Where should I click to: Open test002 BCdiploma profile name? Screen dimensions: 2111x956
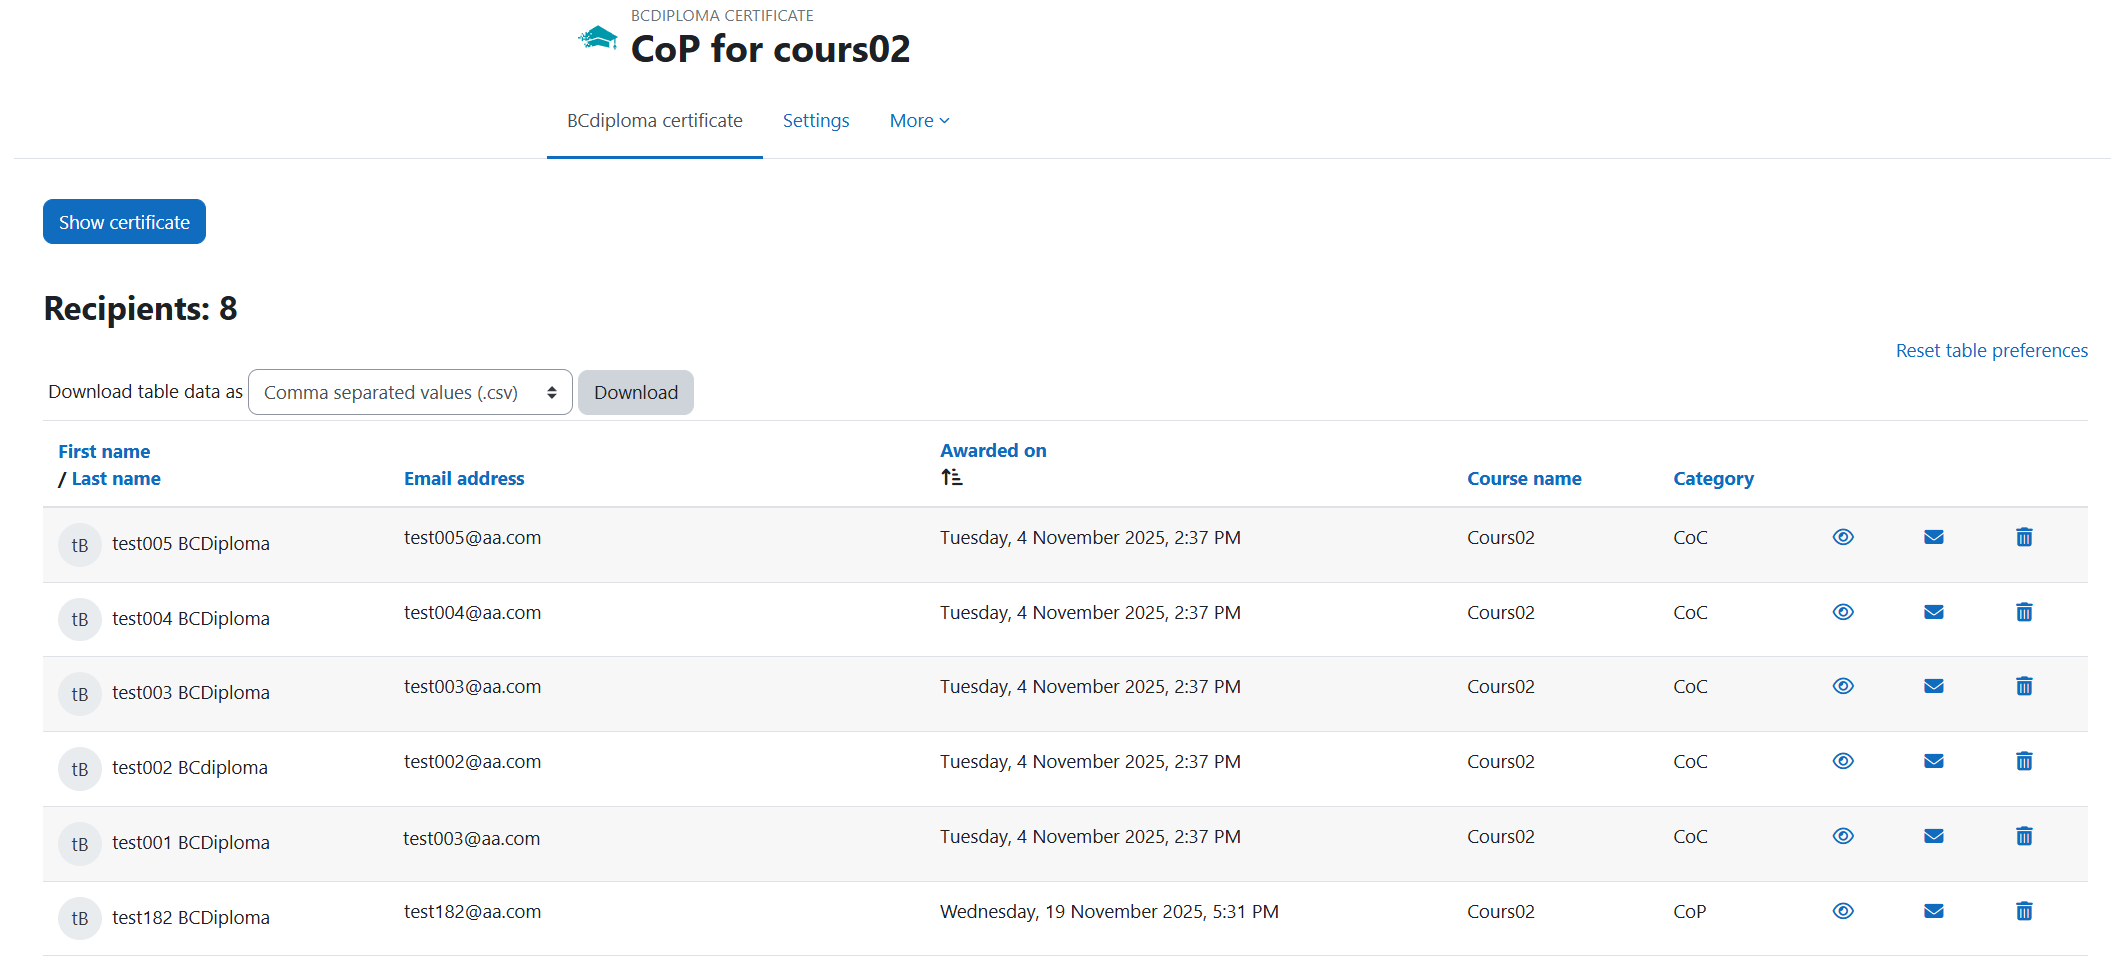click(x=190, y=767)
